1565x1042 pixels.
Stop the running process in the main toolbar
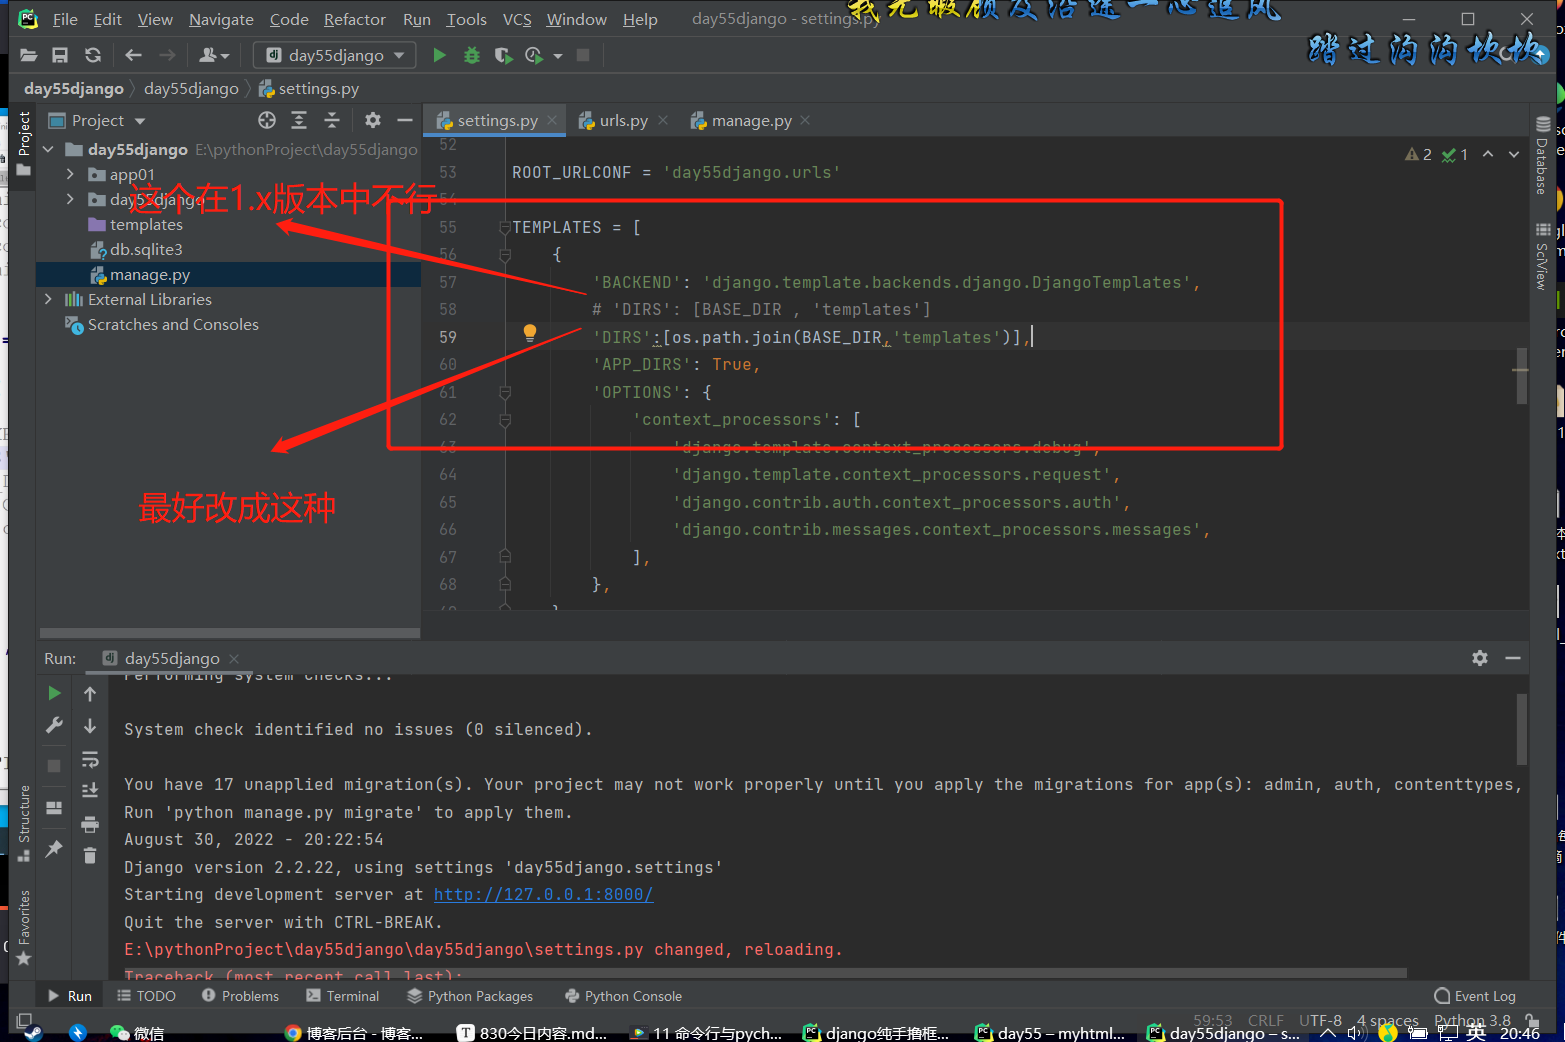pyautogui.click(x=583, y=55)
